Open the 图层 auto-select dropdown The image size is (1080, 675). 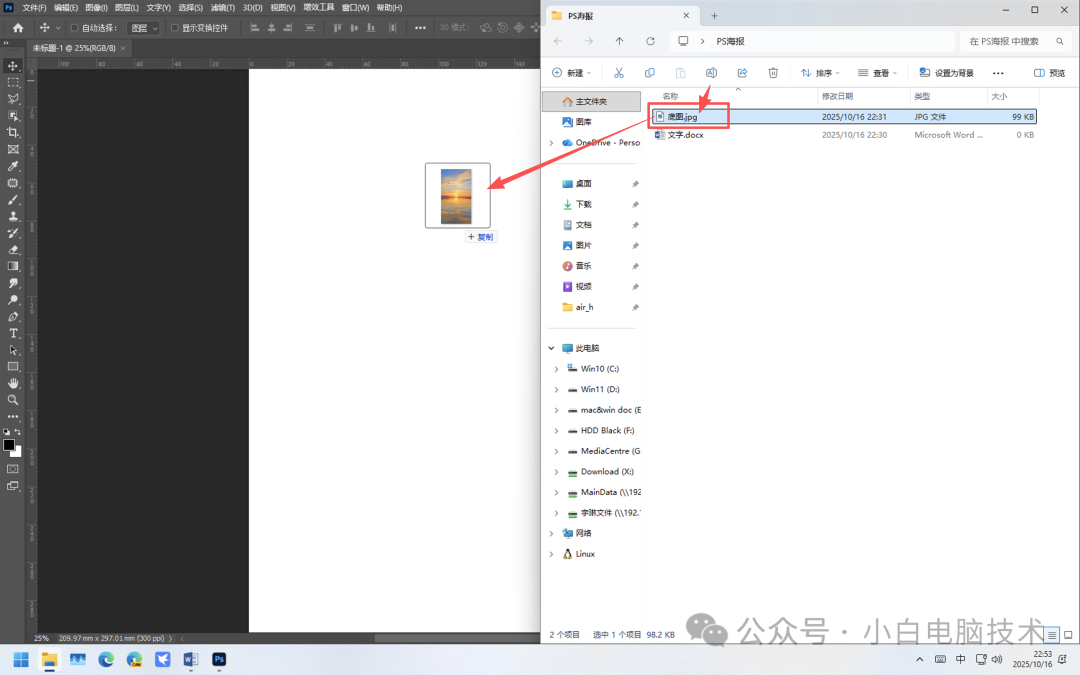pyautogui.click(x=145, y=28)
